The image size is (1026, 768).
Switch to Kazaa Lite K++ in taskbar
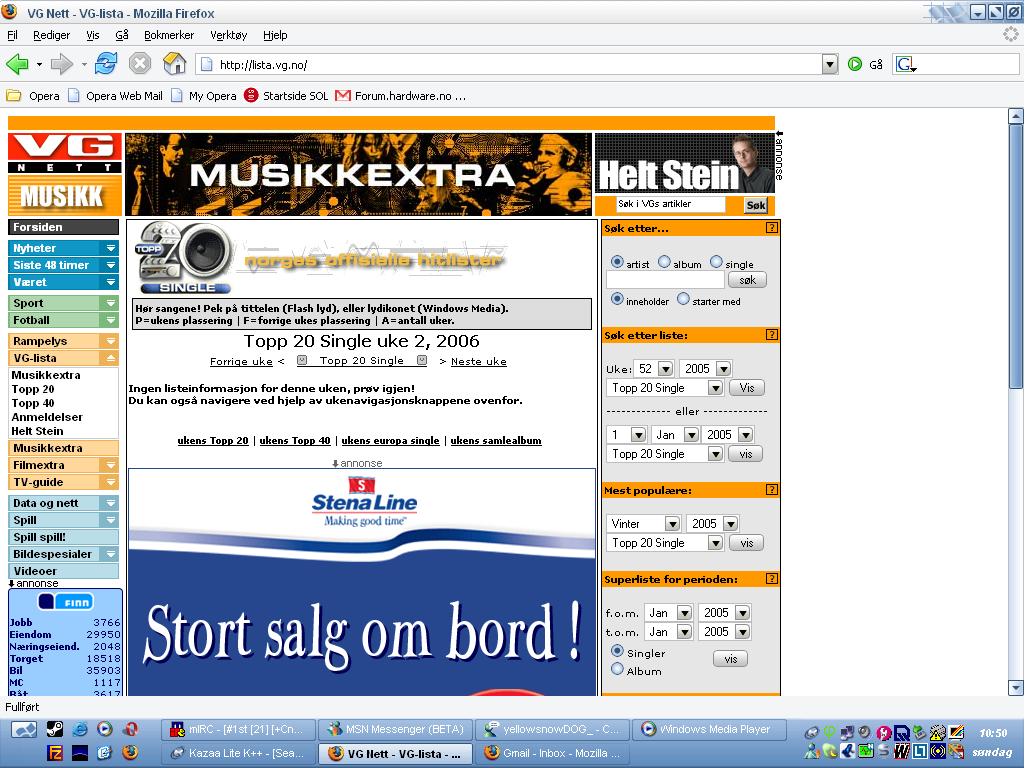238,753
